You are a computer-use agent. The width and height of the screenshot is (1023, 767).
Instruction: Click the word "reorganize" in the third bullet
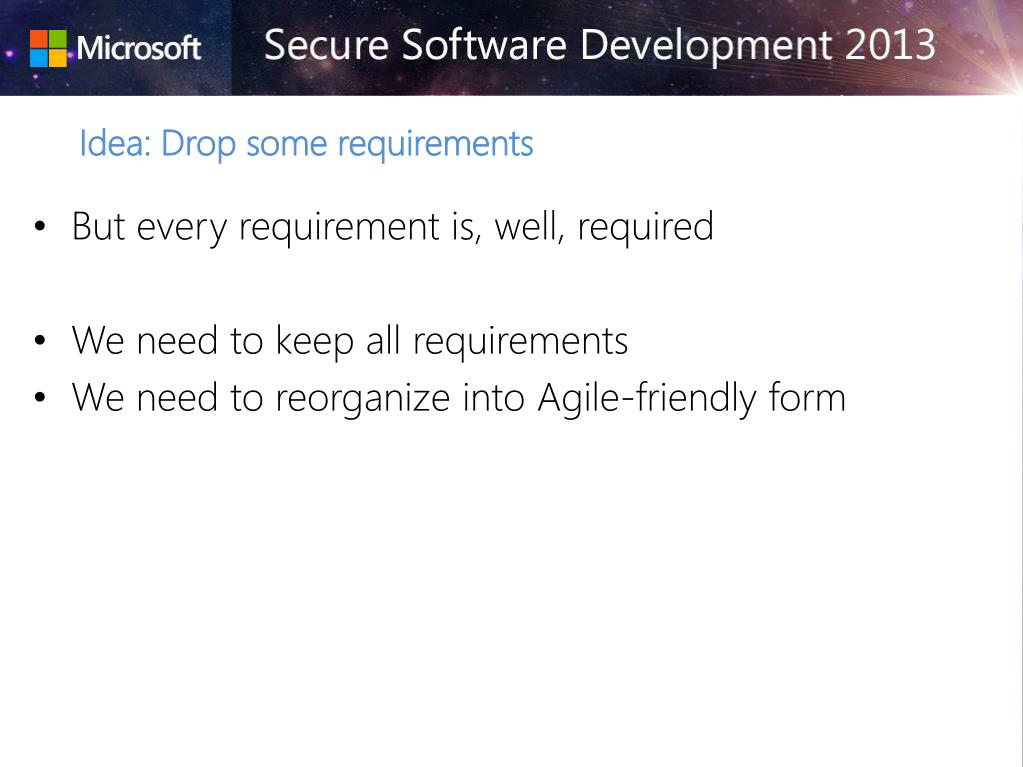[363, 399]
